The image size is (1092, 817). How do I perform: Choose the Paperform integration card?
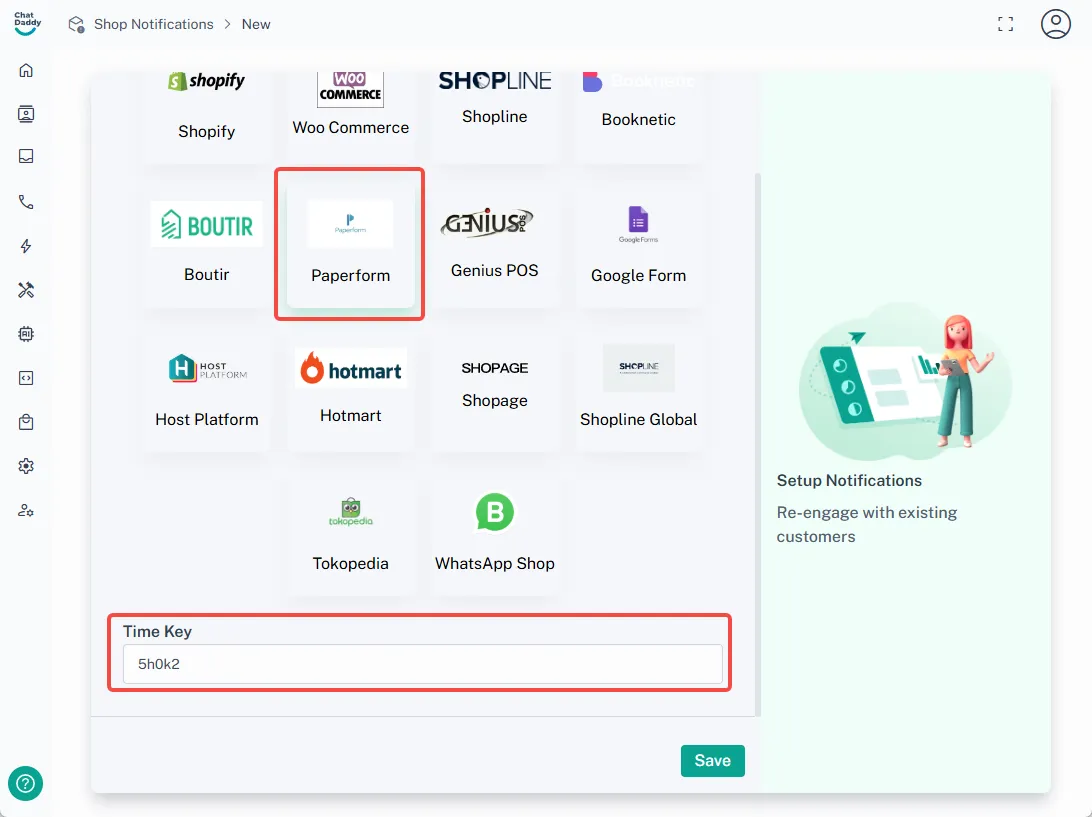point(350,245)
